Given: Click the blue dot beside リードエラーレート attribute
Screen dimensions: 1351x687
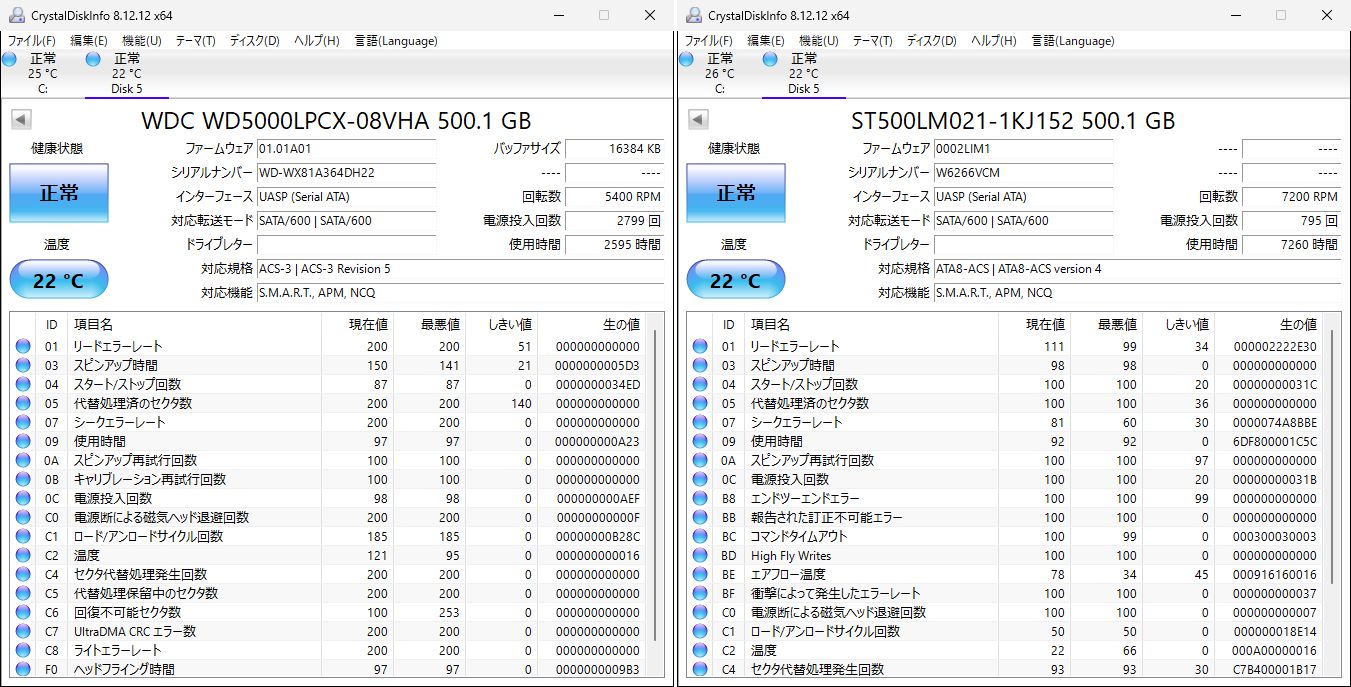Looking at the screenshot, I should pos(22,346).
